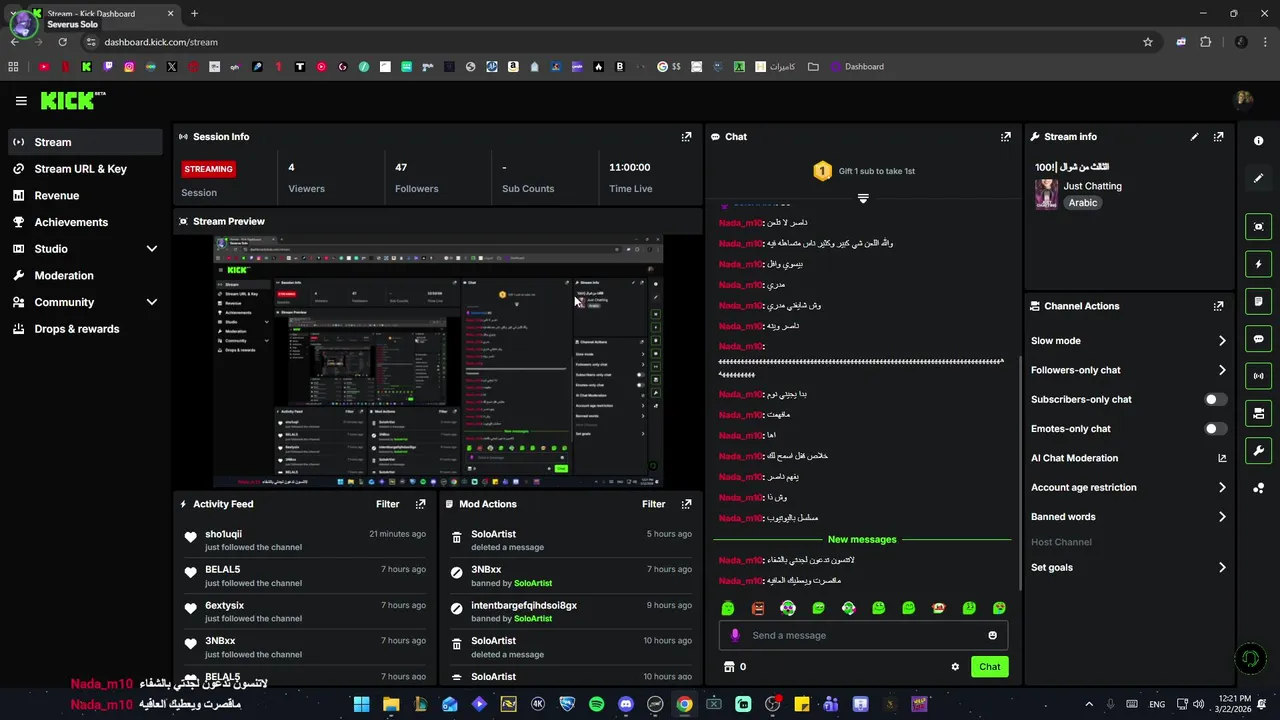Open Activity Feed Filter
This screenshot has height=720, width=1280.
(387, 504)
